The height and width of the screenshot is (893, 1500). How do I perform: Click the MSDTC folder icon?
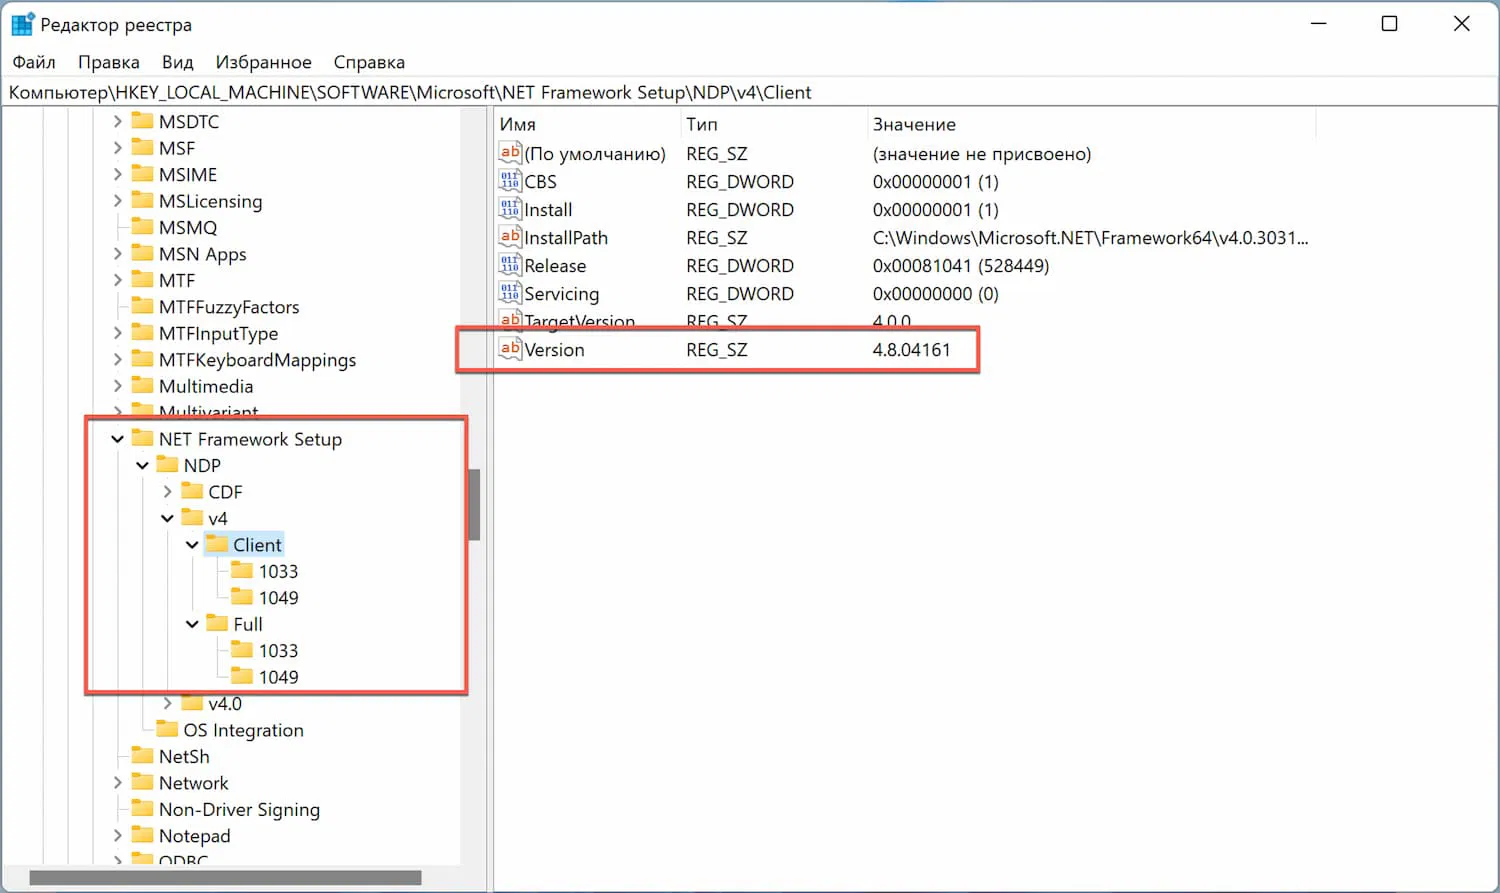coord(143,121)
